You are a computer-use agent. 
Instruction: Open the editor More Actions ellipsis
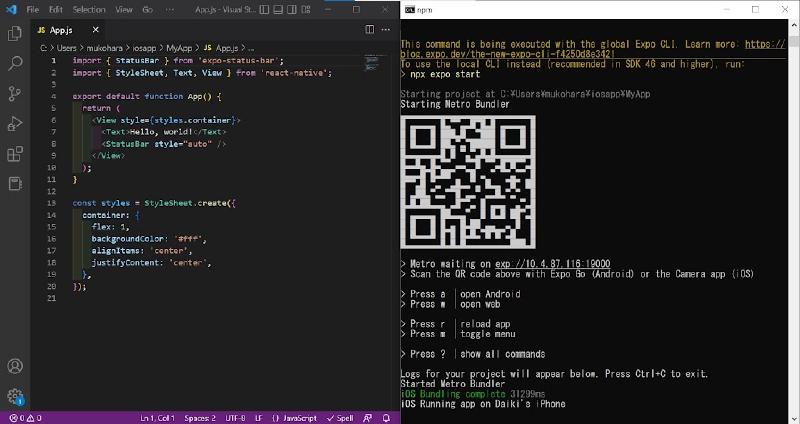click(386, 30)
